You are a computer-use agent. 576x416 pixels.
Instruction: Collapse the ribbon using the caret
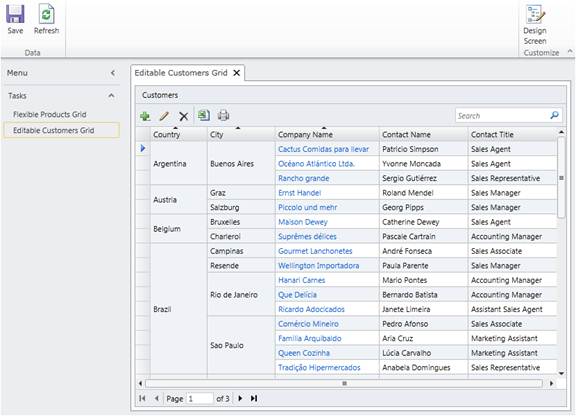570,51
